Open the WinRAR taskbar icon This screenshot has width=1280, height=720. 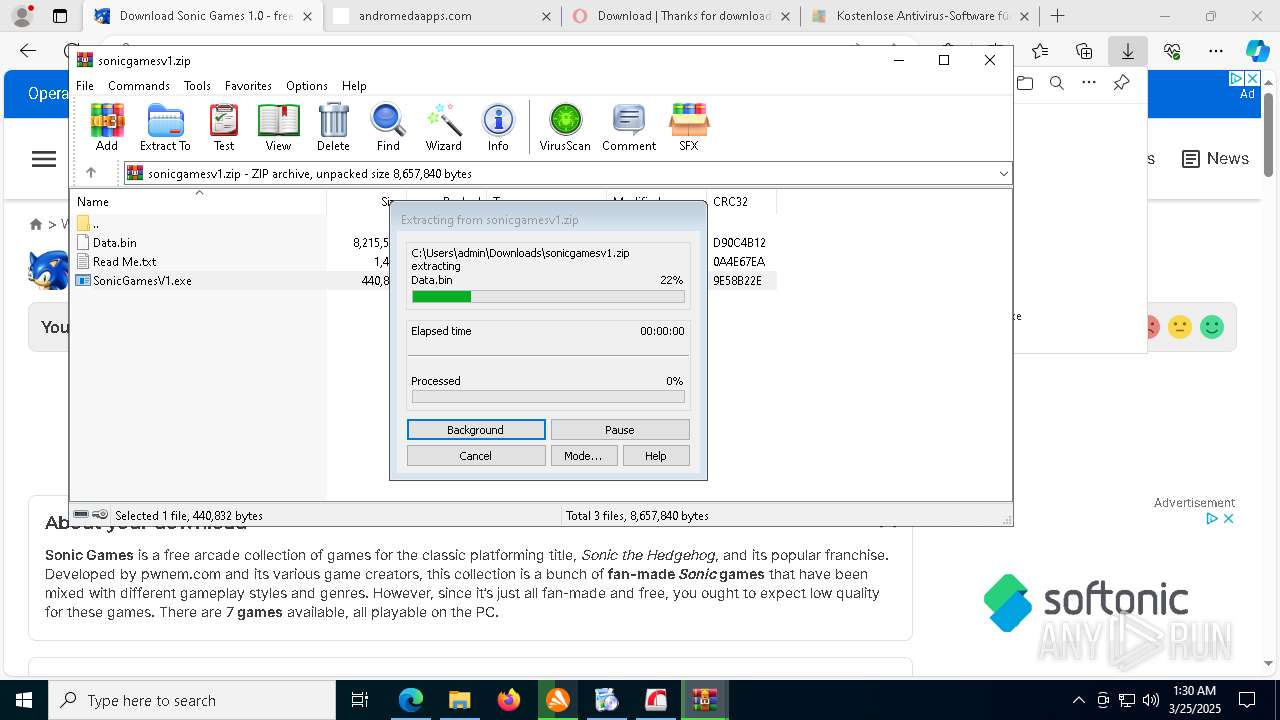tap(705, 700)
